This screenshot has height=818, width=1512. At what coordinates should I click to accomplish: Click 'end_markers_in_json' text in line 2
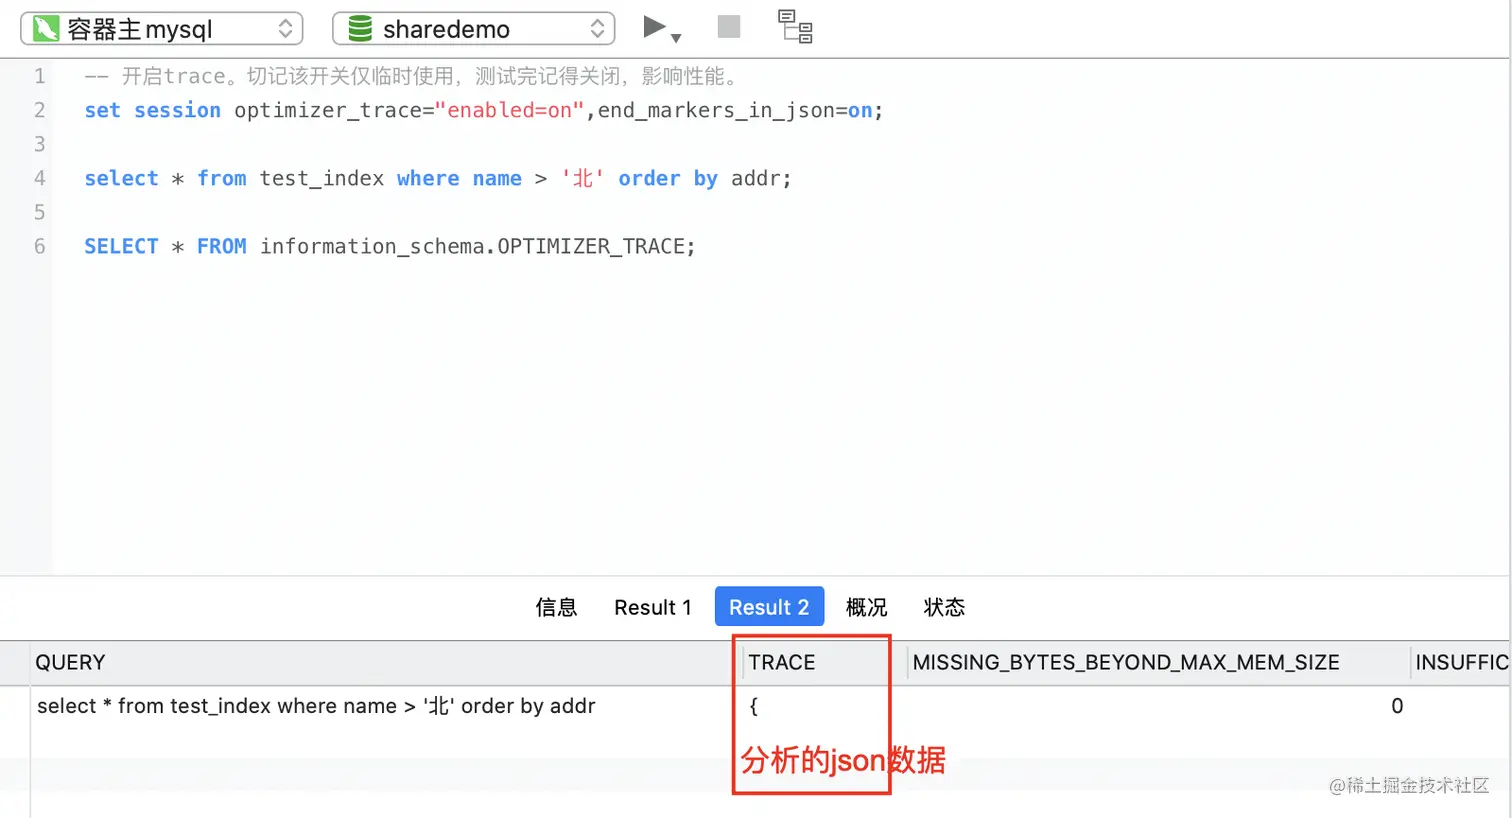(x=716, y=110)
